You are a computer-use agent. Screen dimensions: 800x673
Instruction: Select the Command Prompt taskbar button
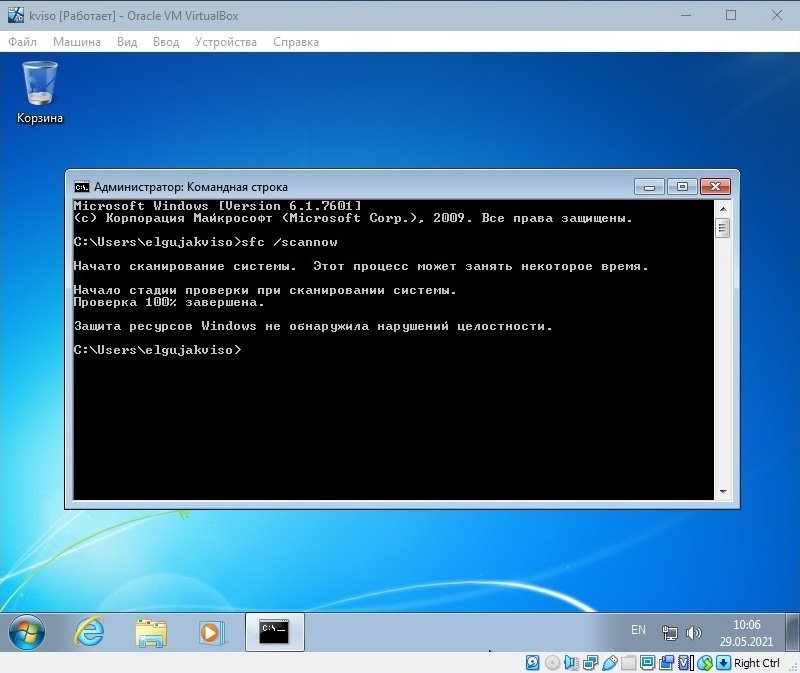pyautogui.click(x=274, y=632)
